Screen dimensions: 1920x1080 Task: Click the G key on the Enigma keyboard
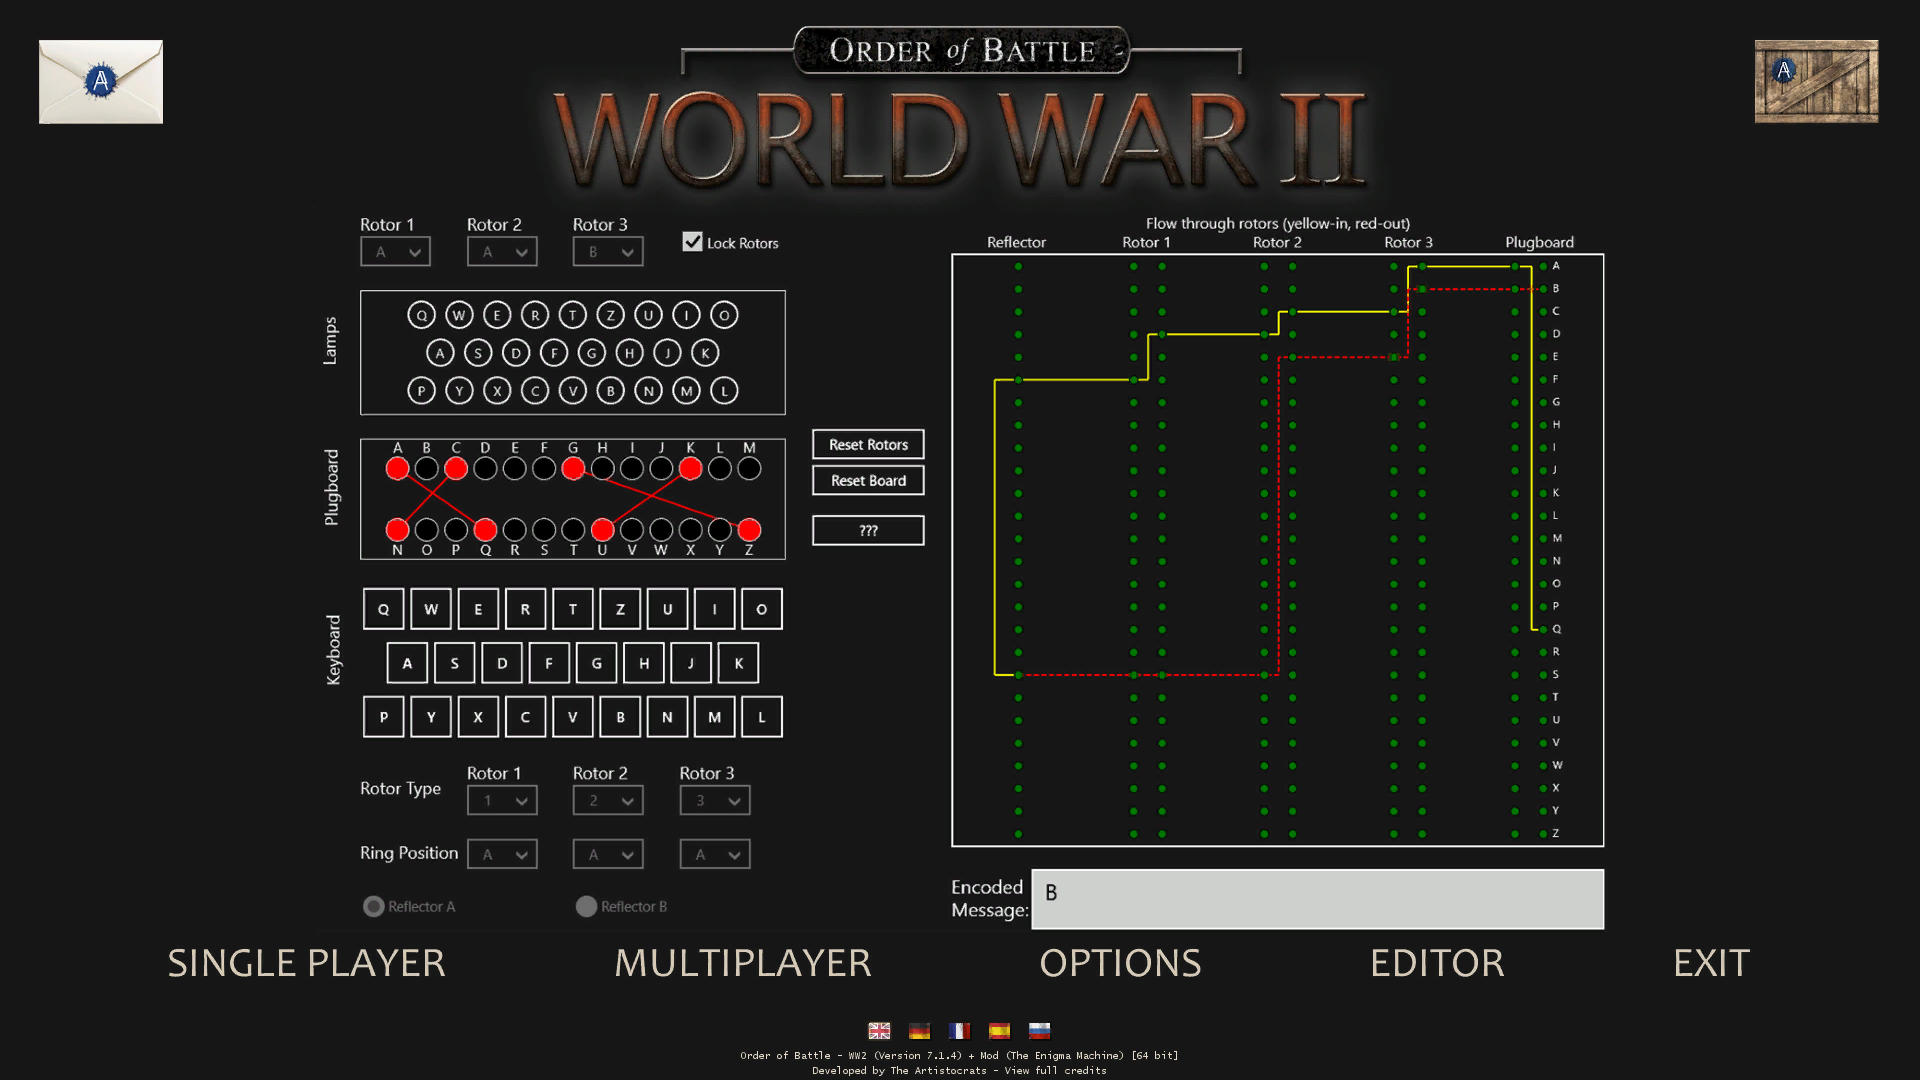(x=596, y=663)
